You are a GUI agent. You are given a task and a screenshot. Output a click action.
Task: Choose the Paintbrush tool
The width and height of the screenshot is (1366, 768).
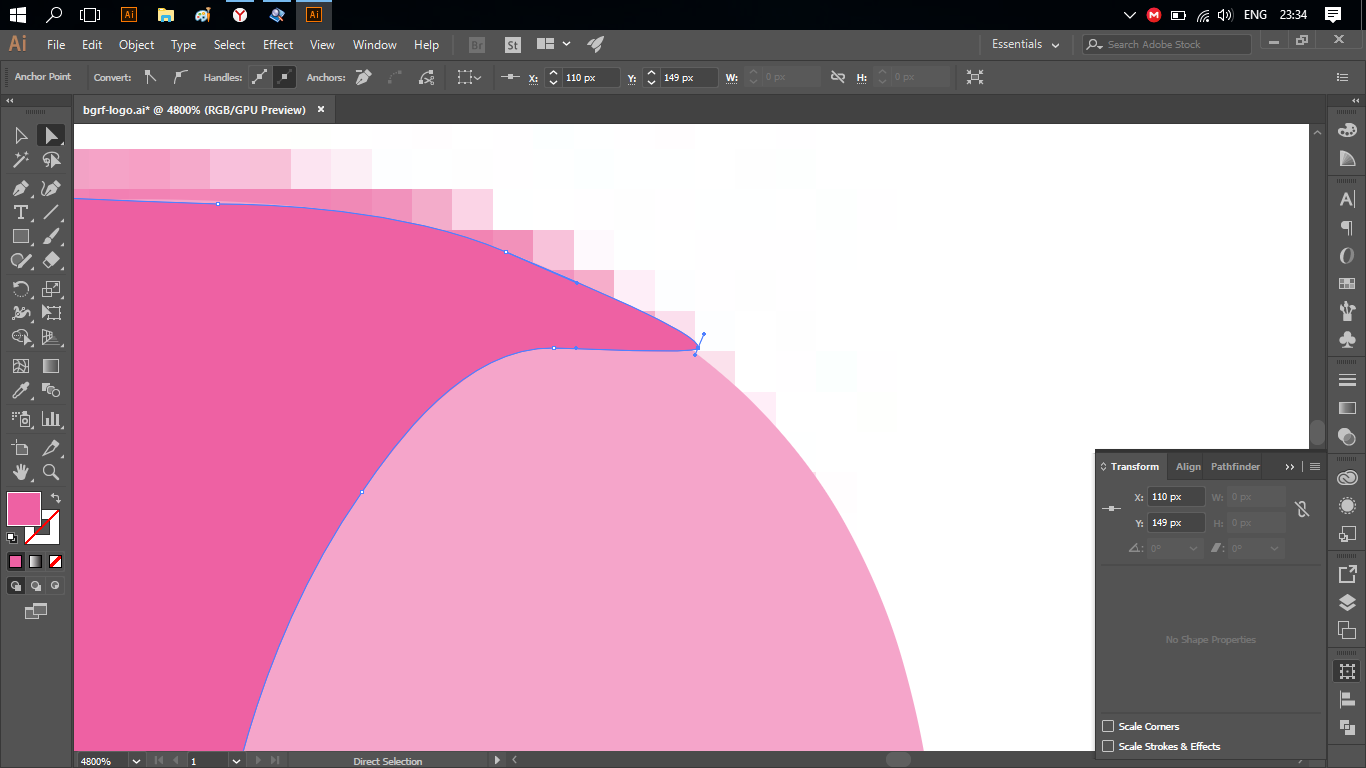point(51,237)
